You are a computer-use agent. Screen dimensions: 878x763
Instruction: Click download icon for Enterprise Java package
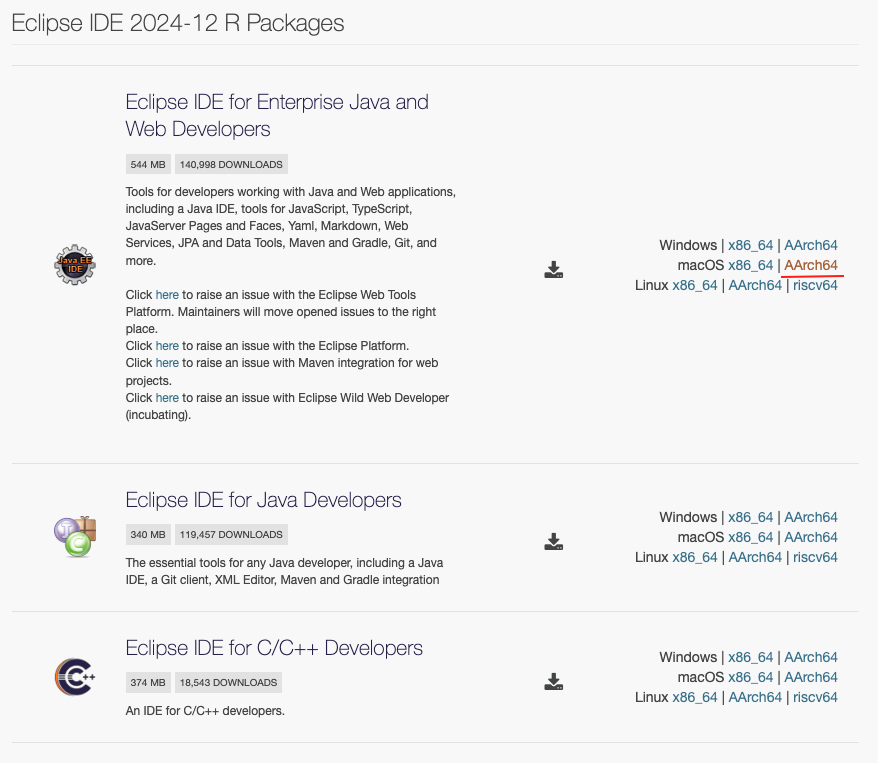point(553,269)
